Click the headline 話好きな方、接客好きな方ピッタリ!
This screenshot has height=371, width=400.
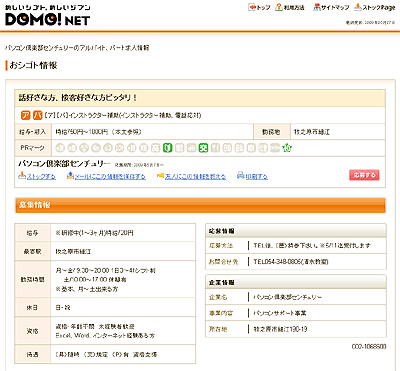pos(78,98)
